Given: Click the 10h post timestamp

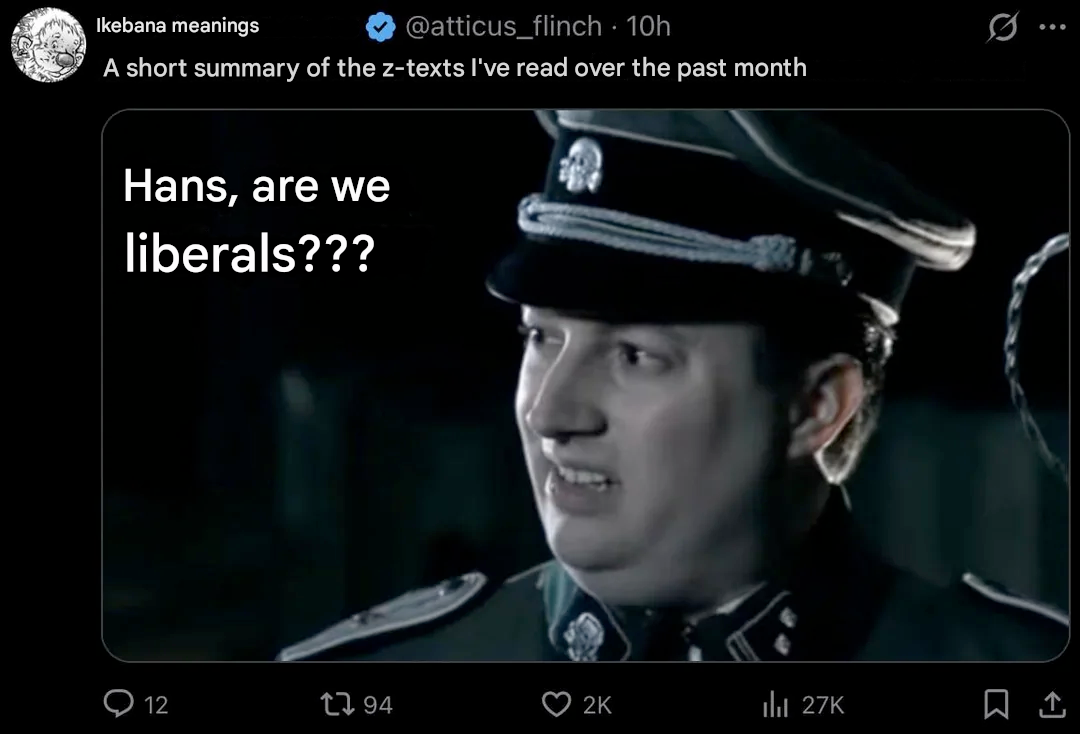Looking at the screenshot, I should (x=648, y=26).
